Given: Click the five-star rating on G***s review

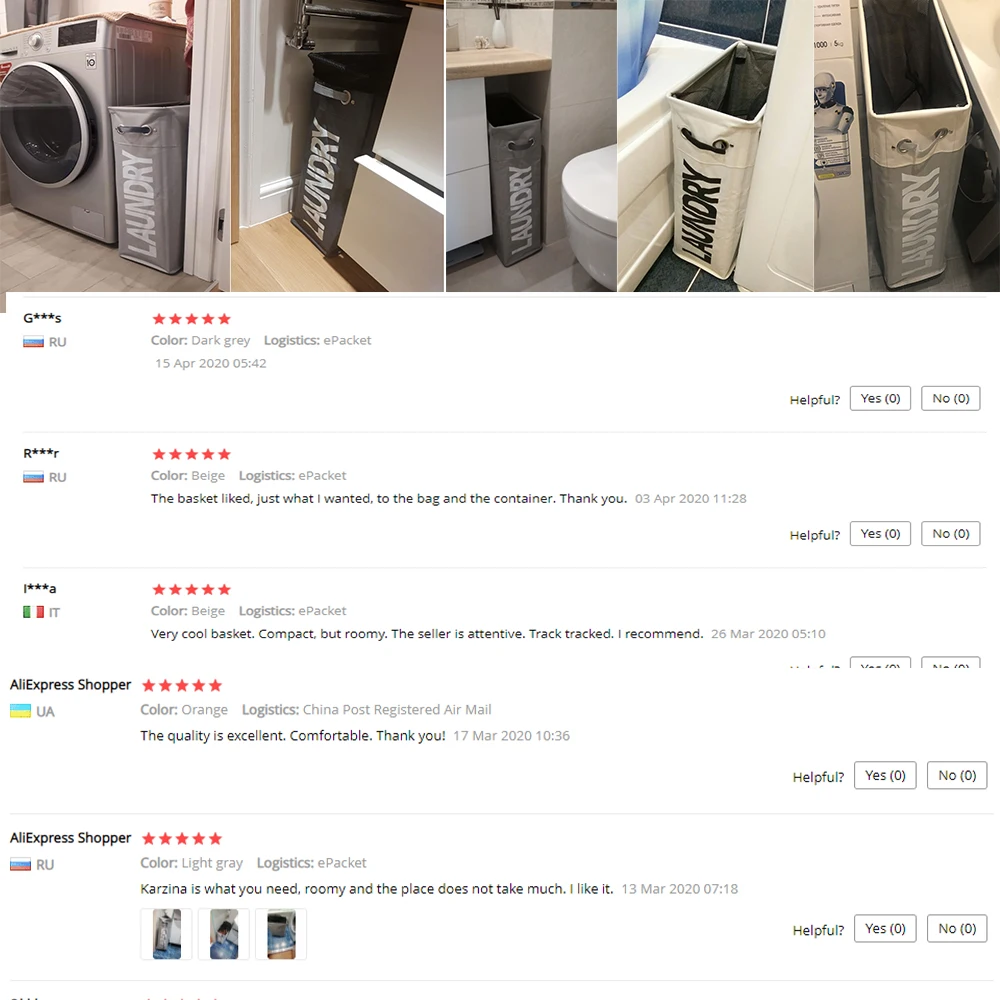Looking at the screenshot, I should [x=191, y=319].
